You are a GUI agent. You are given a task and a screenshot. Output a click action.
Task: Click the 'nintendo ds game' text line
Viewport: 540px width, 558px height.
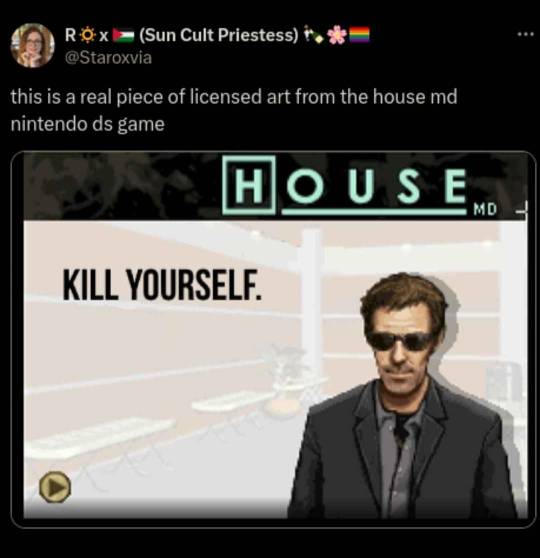pos(88,124)
